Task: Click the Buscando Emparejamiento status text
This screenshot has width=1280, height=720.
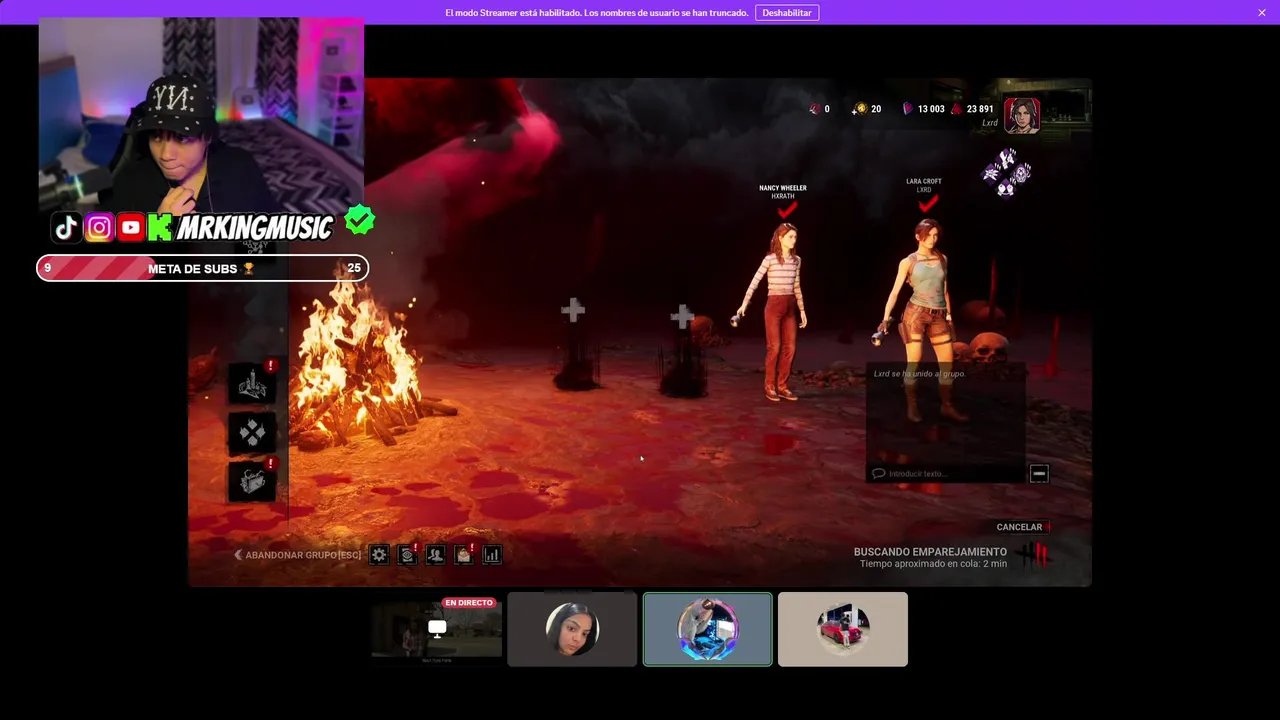Action: [x=930, y=552]
